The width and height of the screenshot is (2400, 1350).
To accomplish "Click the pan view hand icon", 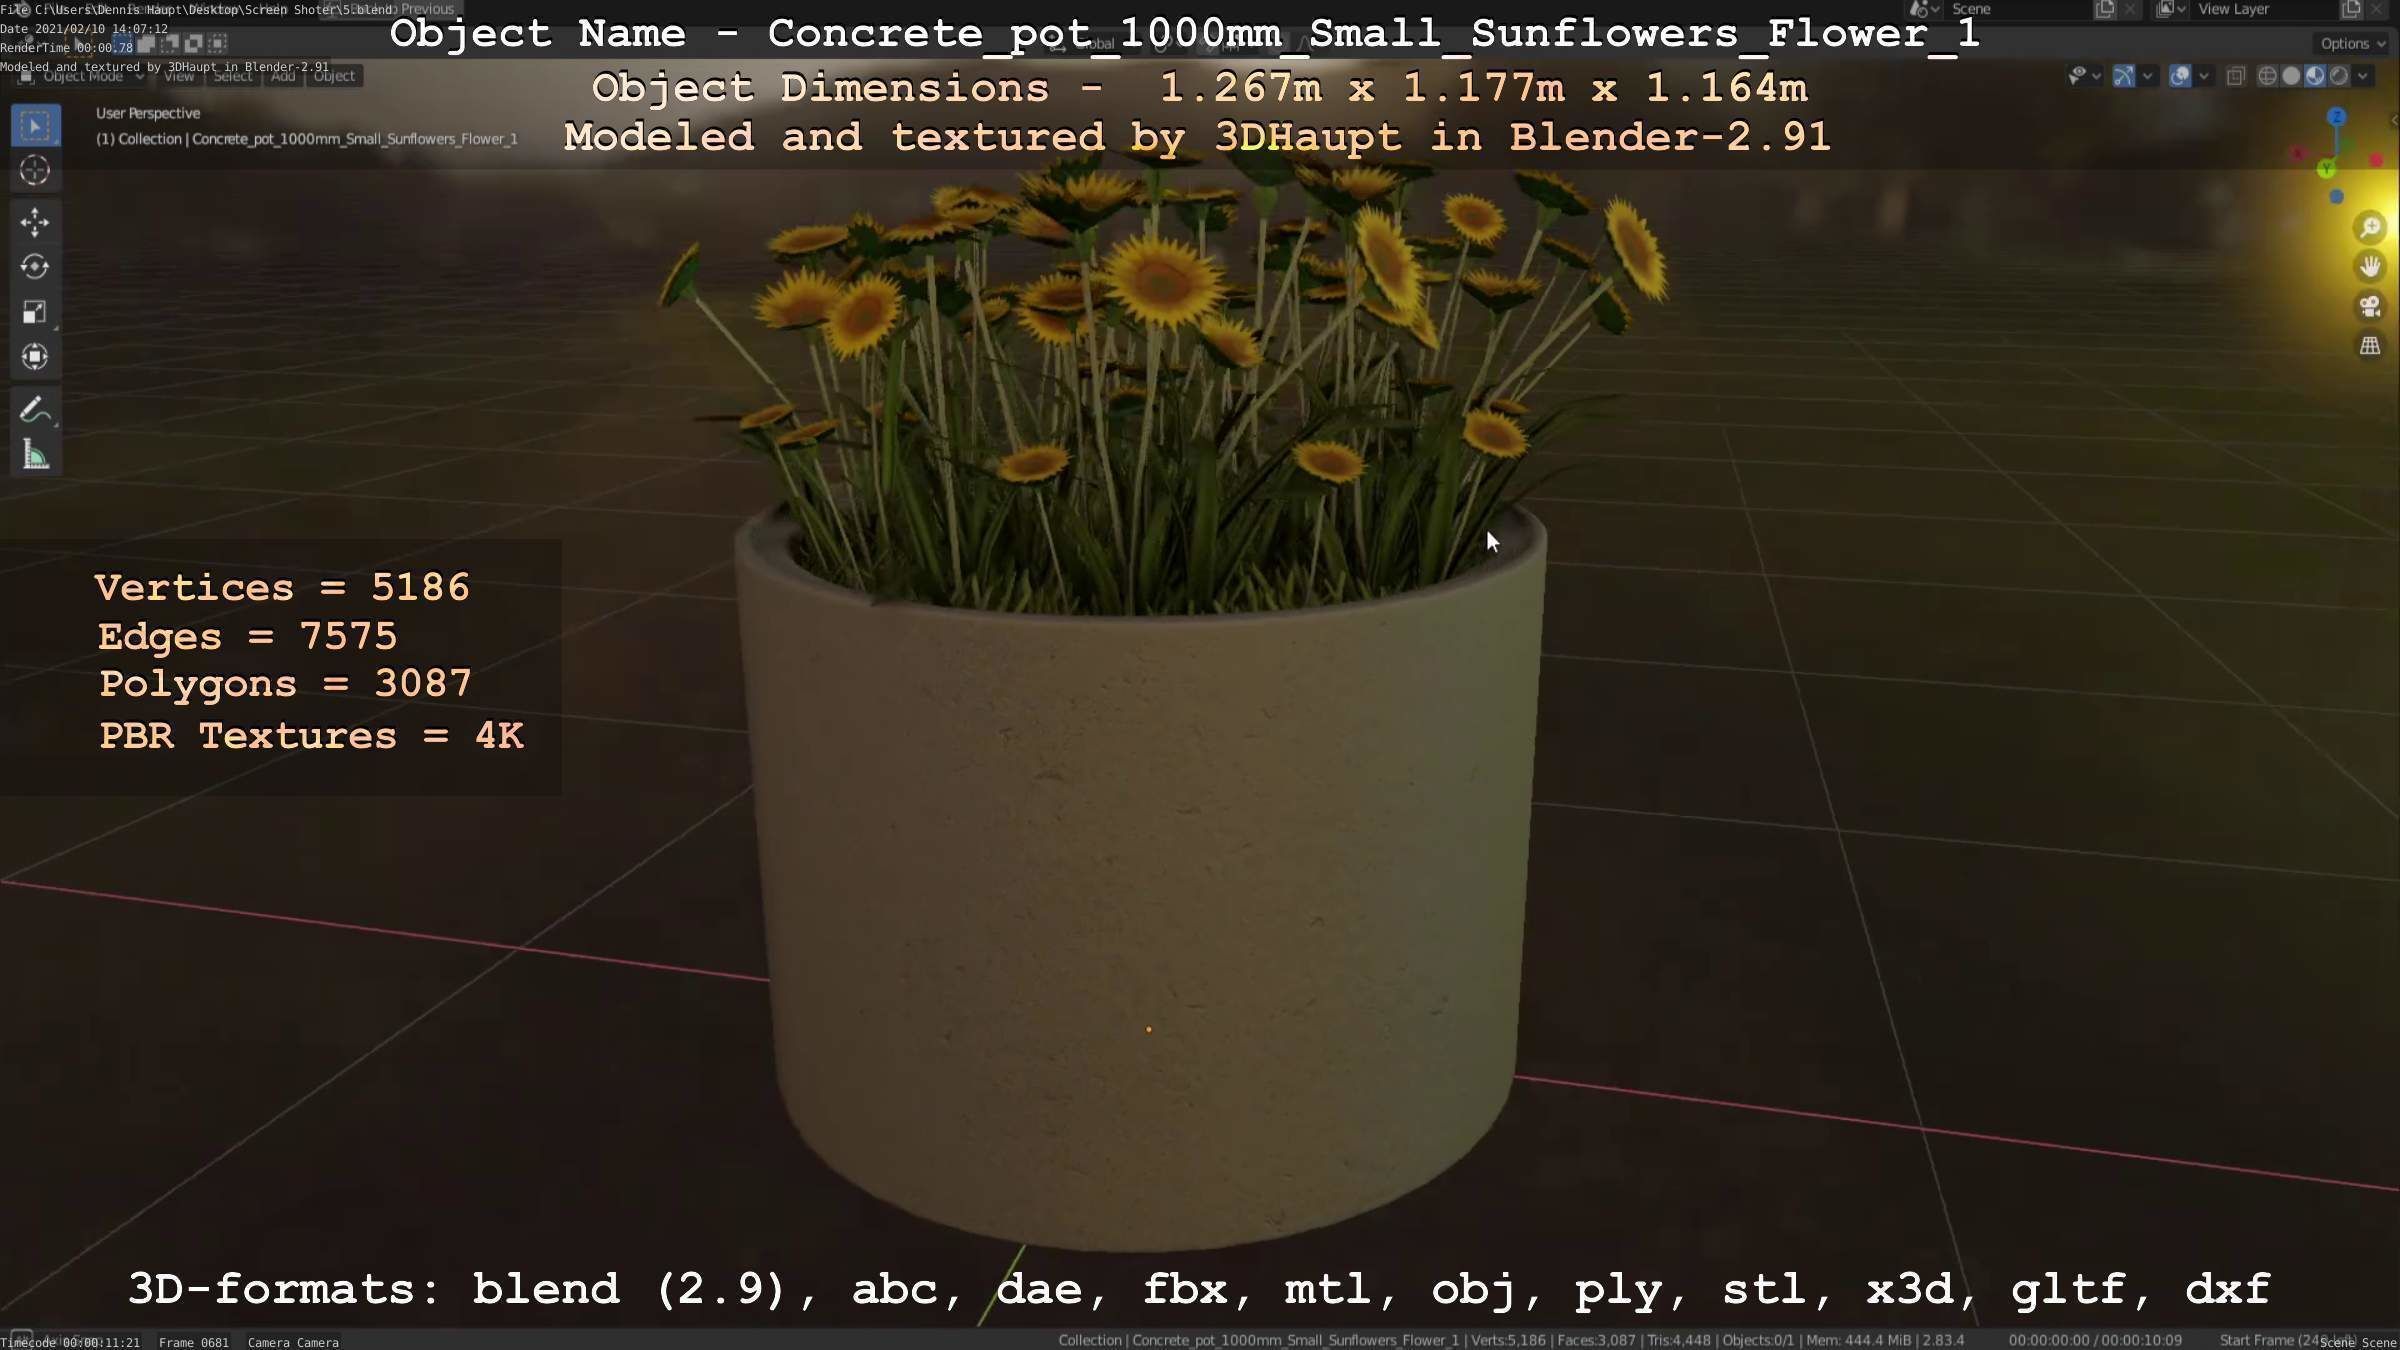I will click(2369, 267).
